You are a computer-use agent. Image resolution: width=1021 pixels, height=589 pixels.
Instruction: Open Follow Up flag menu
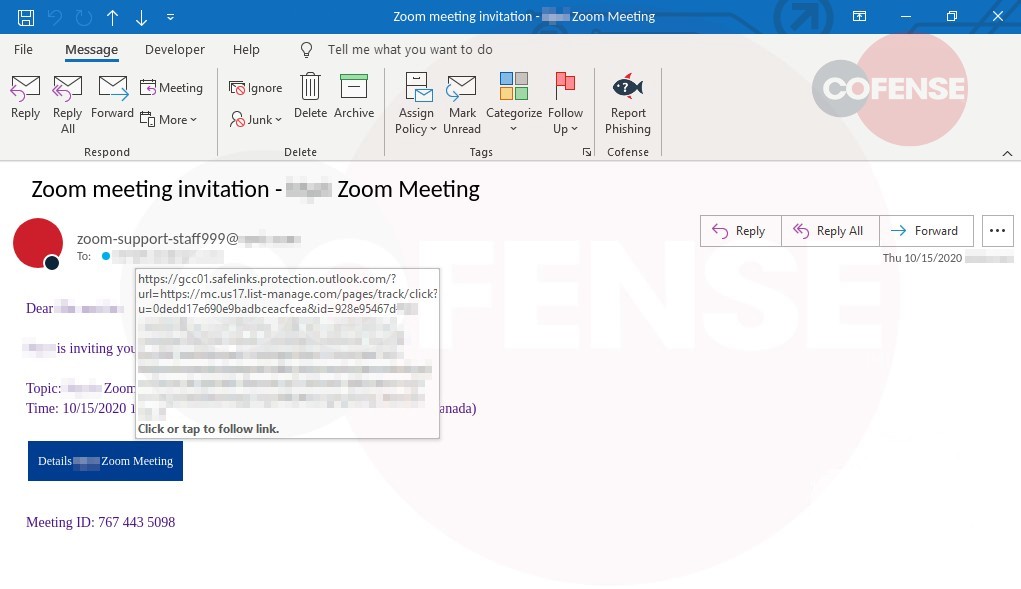click(565, 104)
